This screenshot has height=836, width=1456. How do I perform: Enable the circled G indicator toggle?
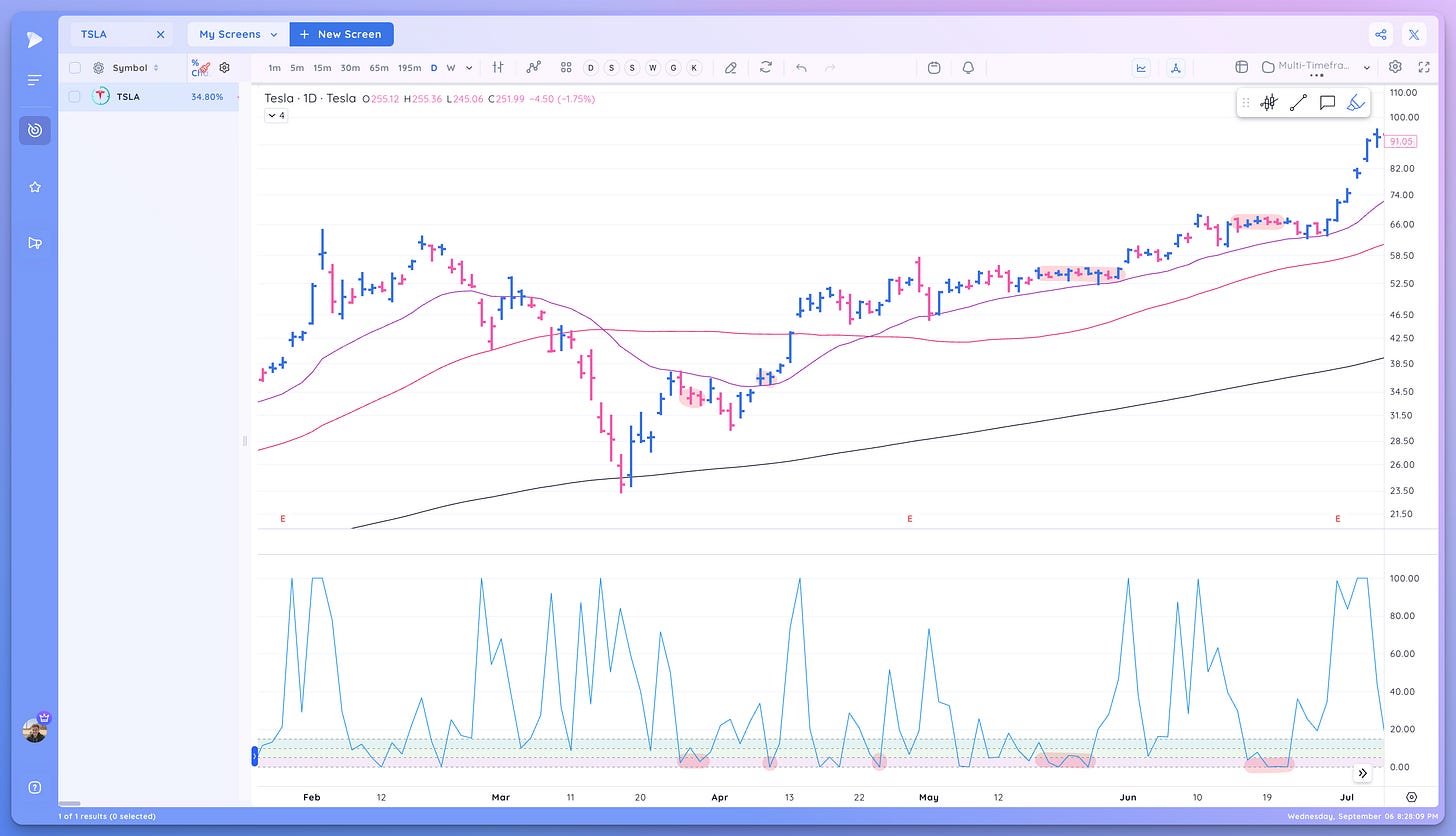tap(673, 67)
